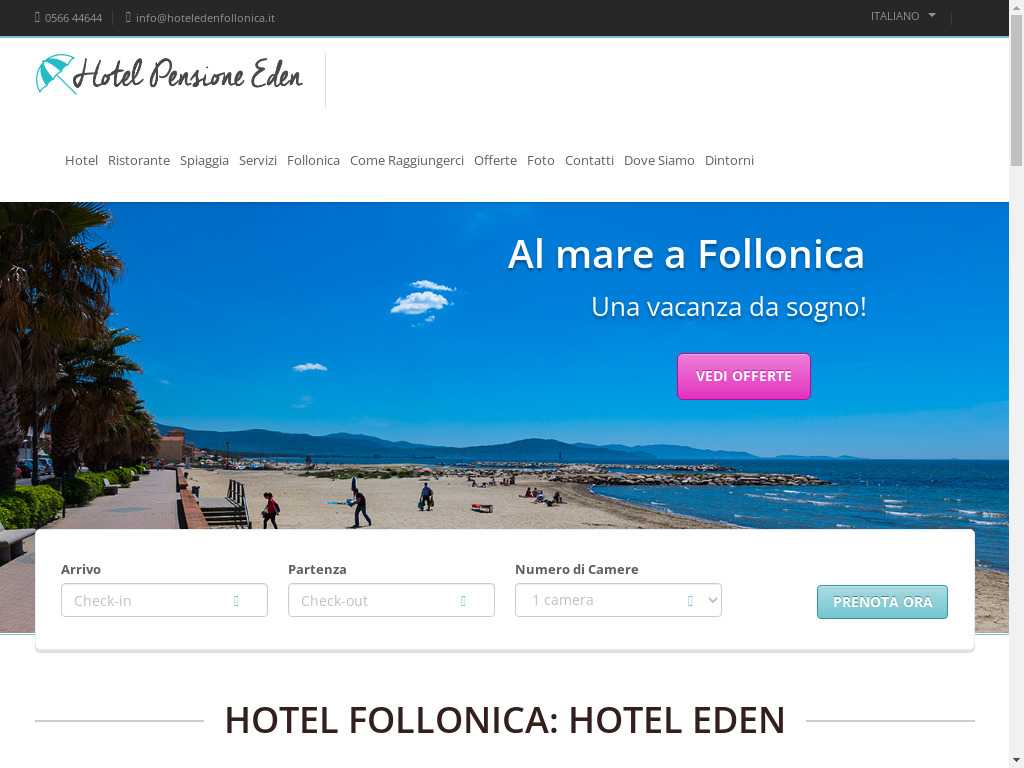The height and width of the screenshot is (768, 1024).
Task: Click the Arrivo Check-in date field
Action: 164,600
